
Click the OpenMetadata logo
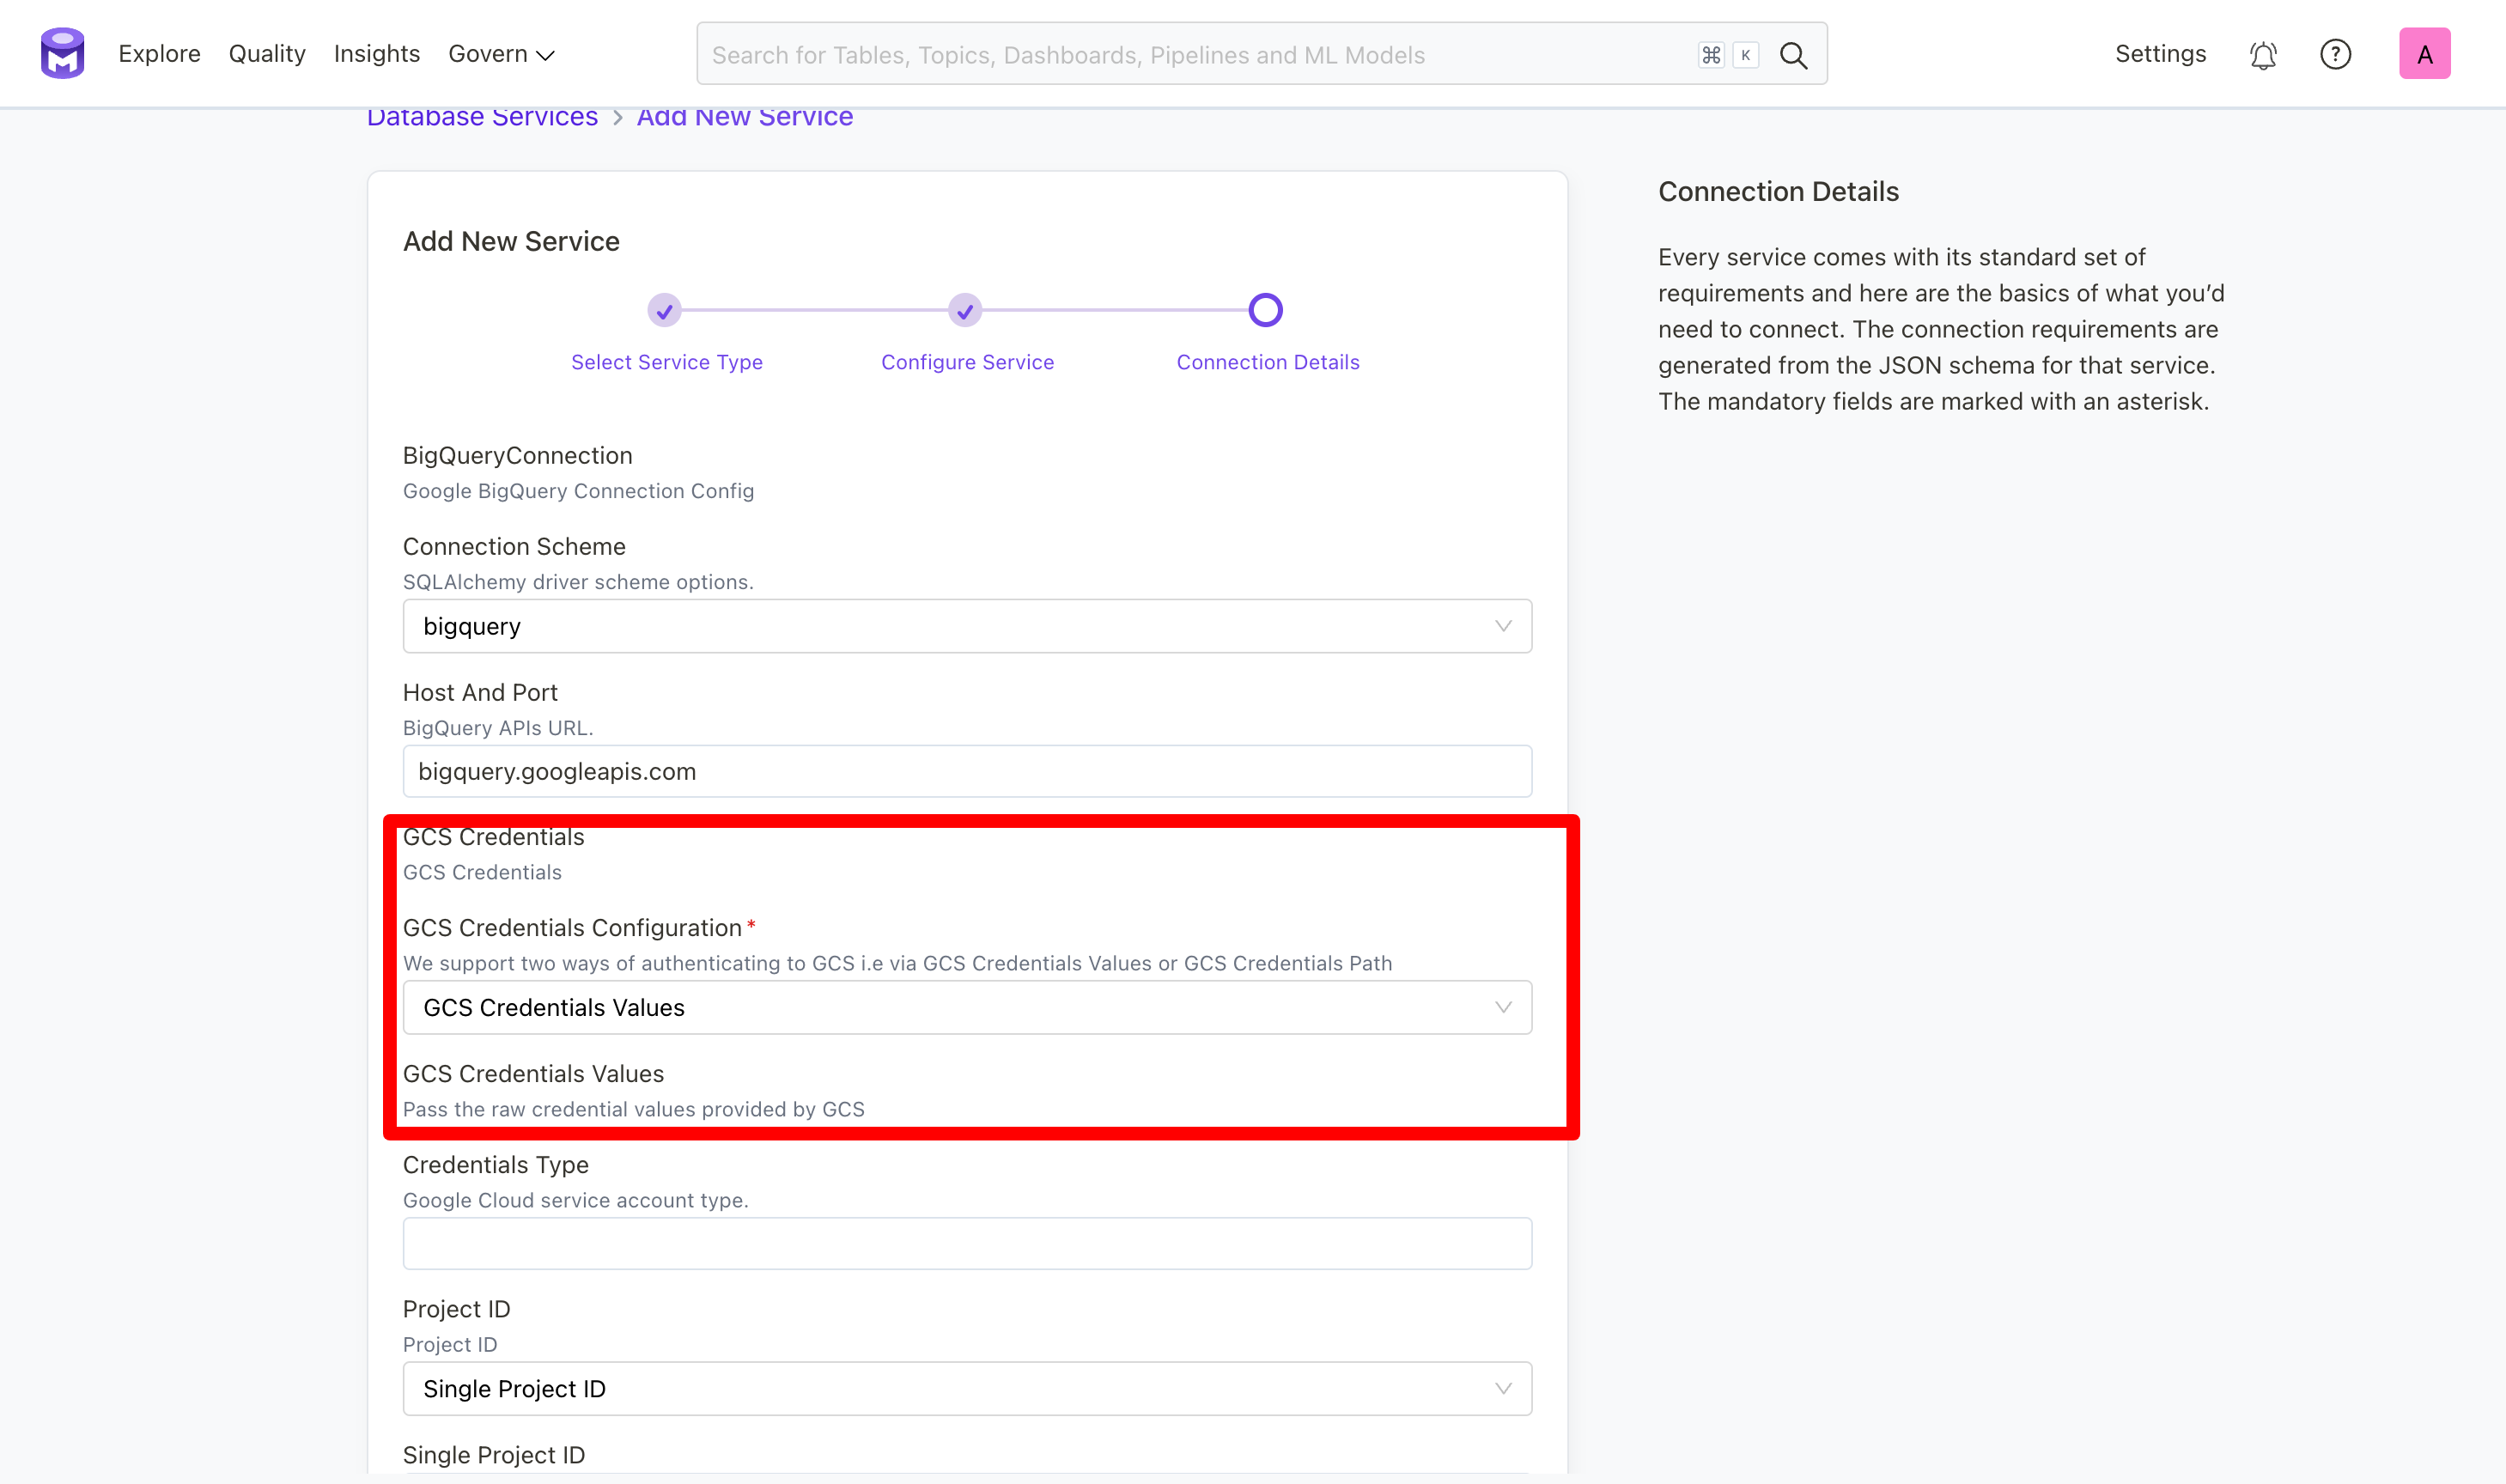point(62,52)
